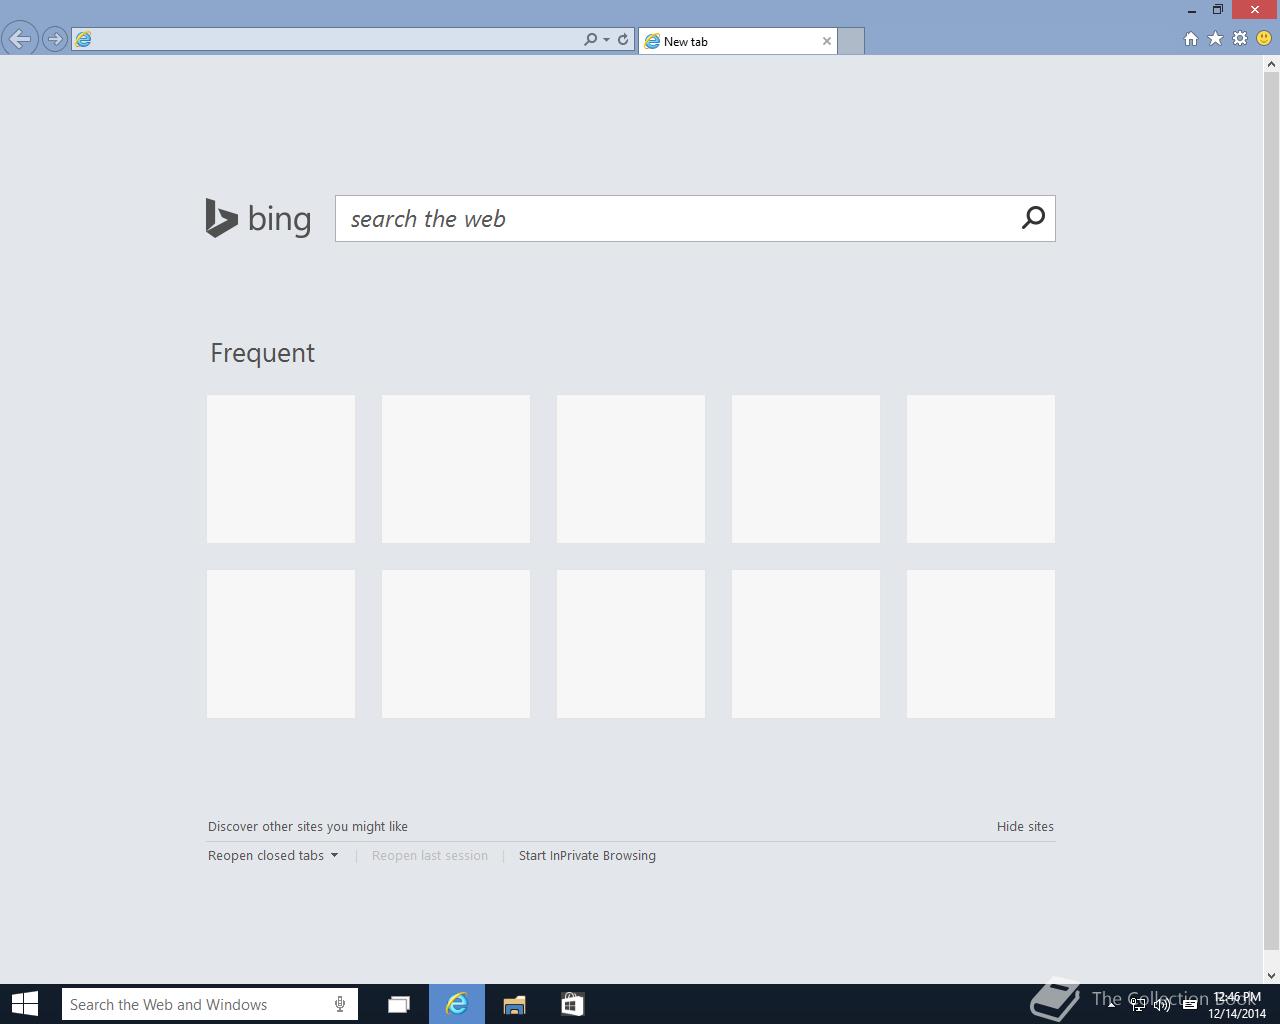The image size is (1280, 1024).
Task: Open 'Discover other sites you might like'
Action: point(308,826)
